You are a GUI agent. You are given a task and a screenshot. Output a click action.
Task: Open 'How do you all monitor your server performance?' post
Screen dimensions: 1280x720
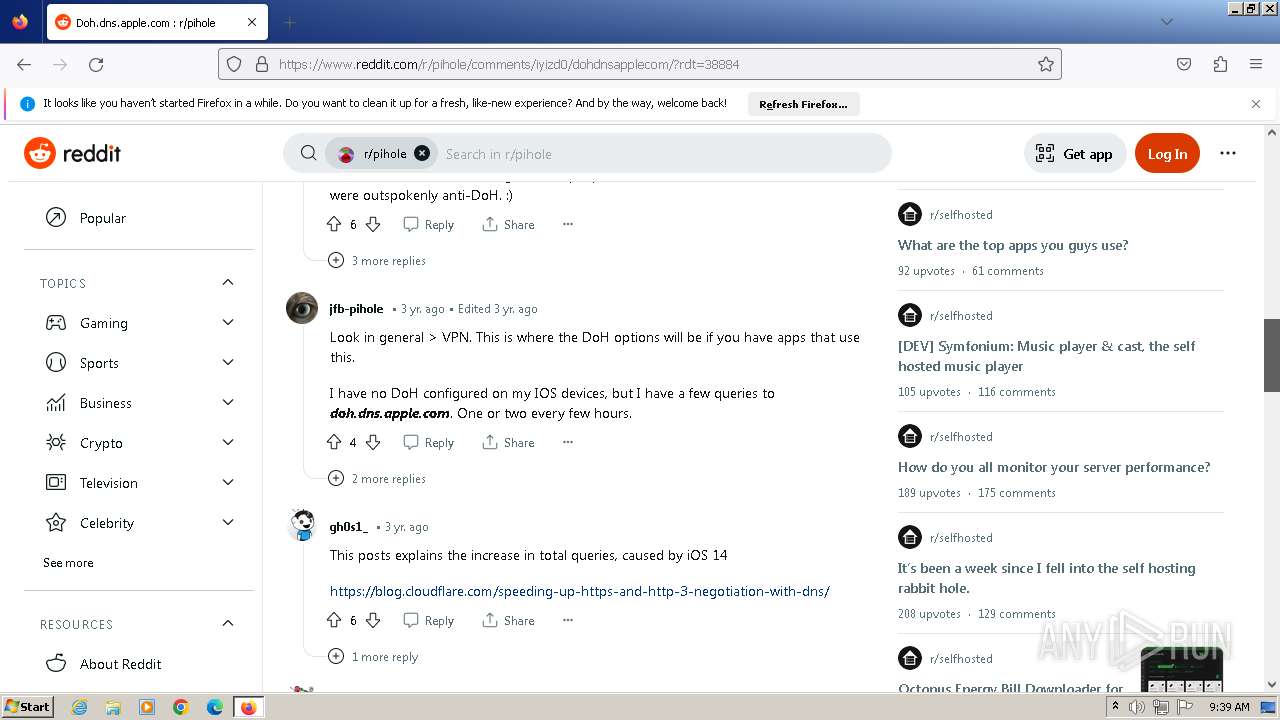[1054, 467]
